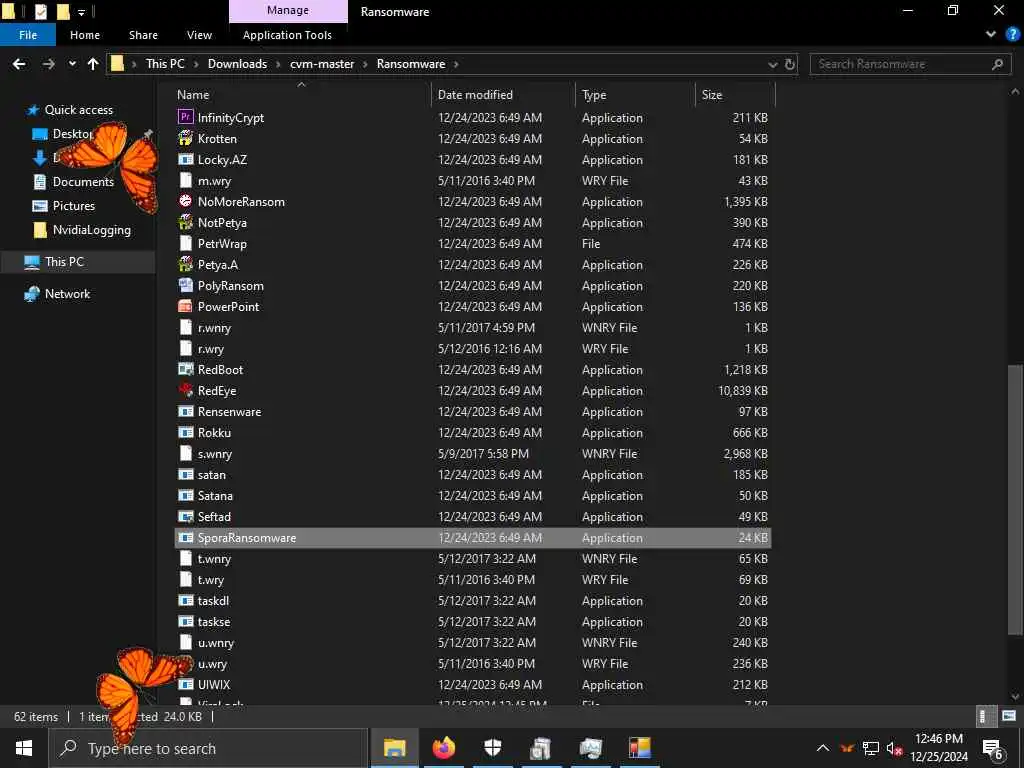Screen dimensions: 1024x768
Task: Select the Krotten file icon
Action: click(x=185, y=138)
